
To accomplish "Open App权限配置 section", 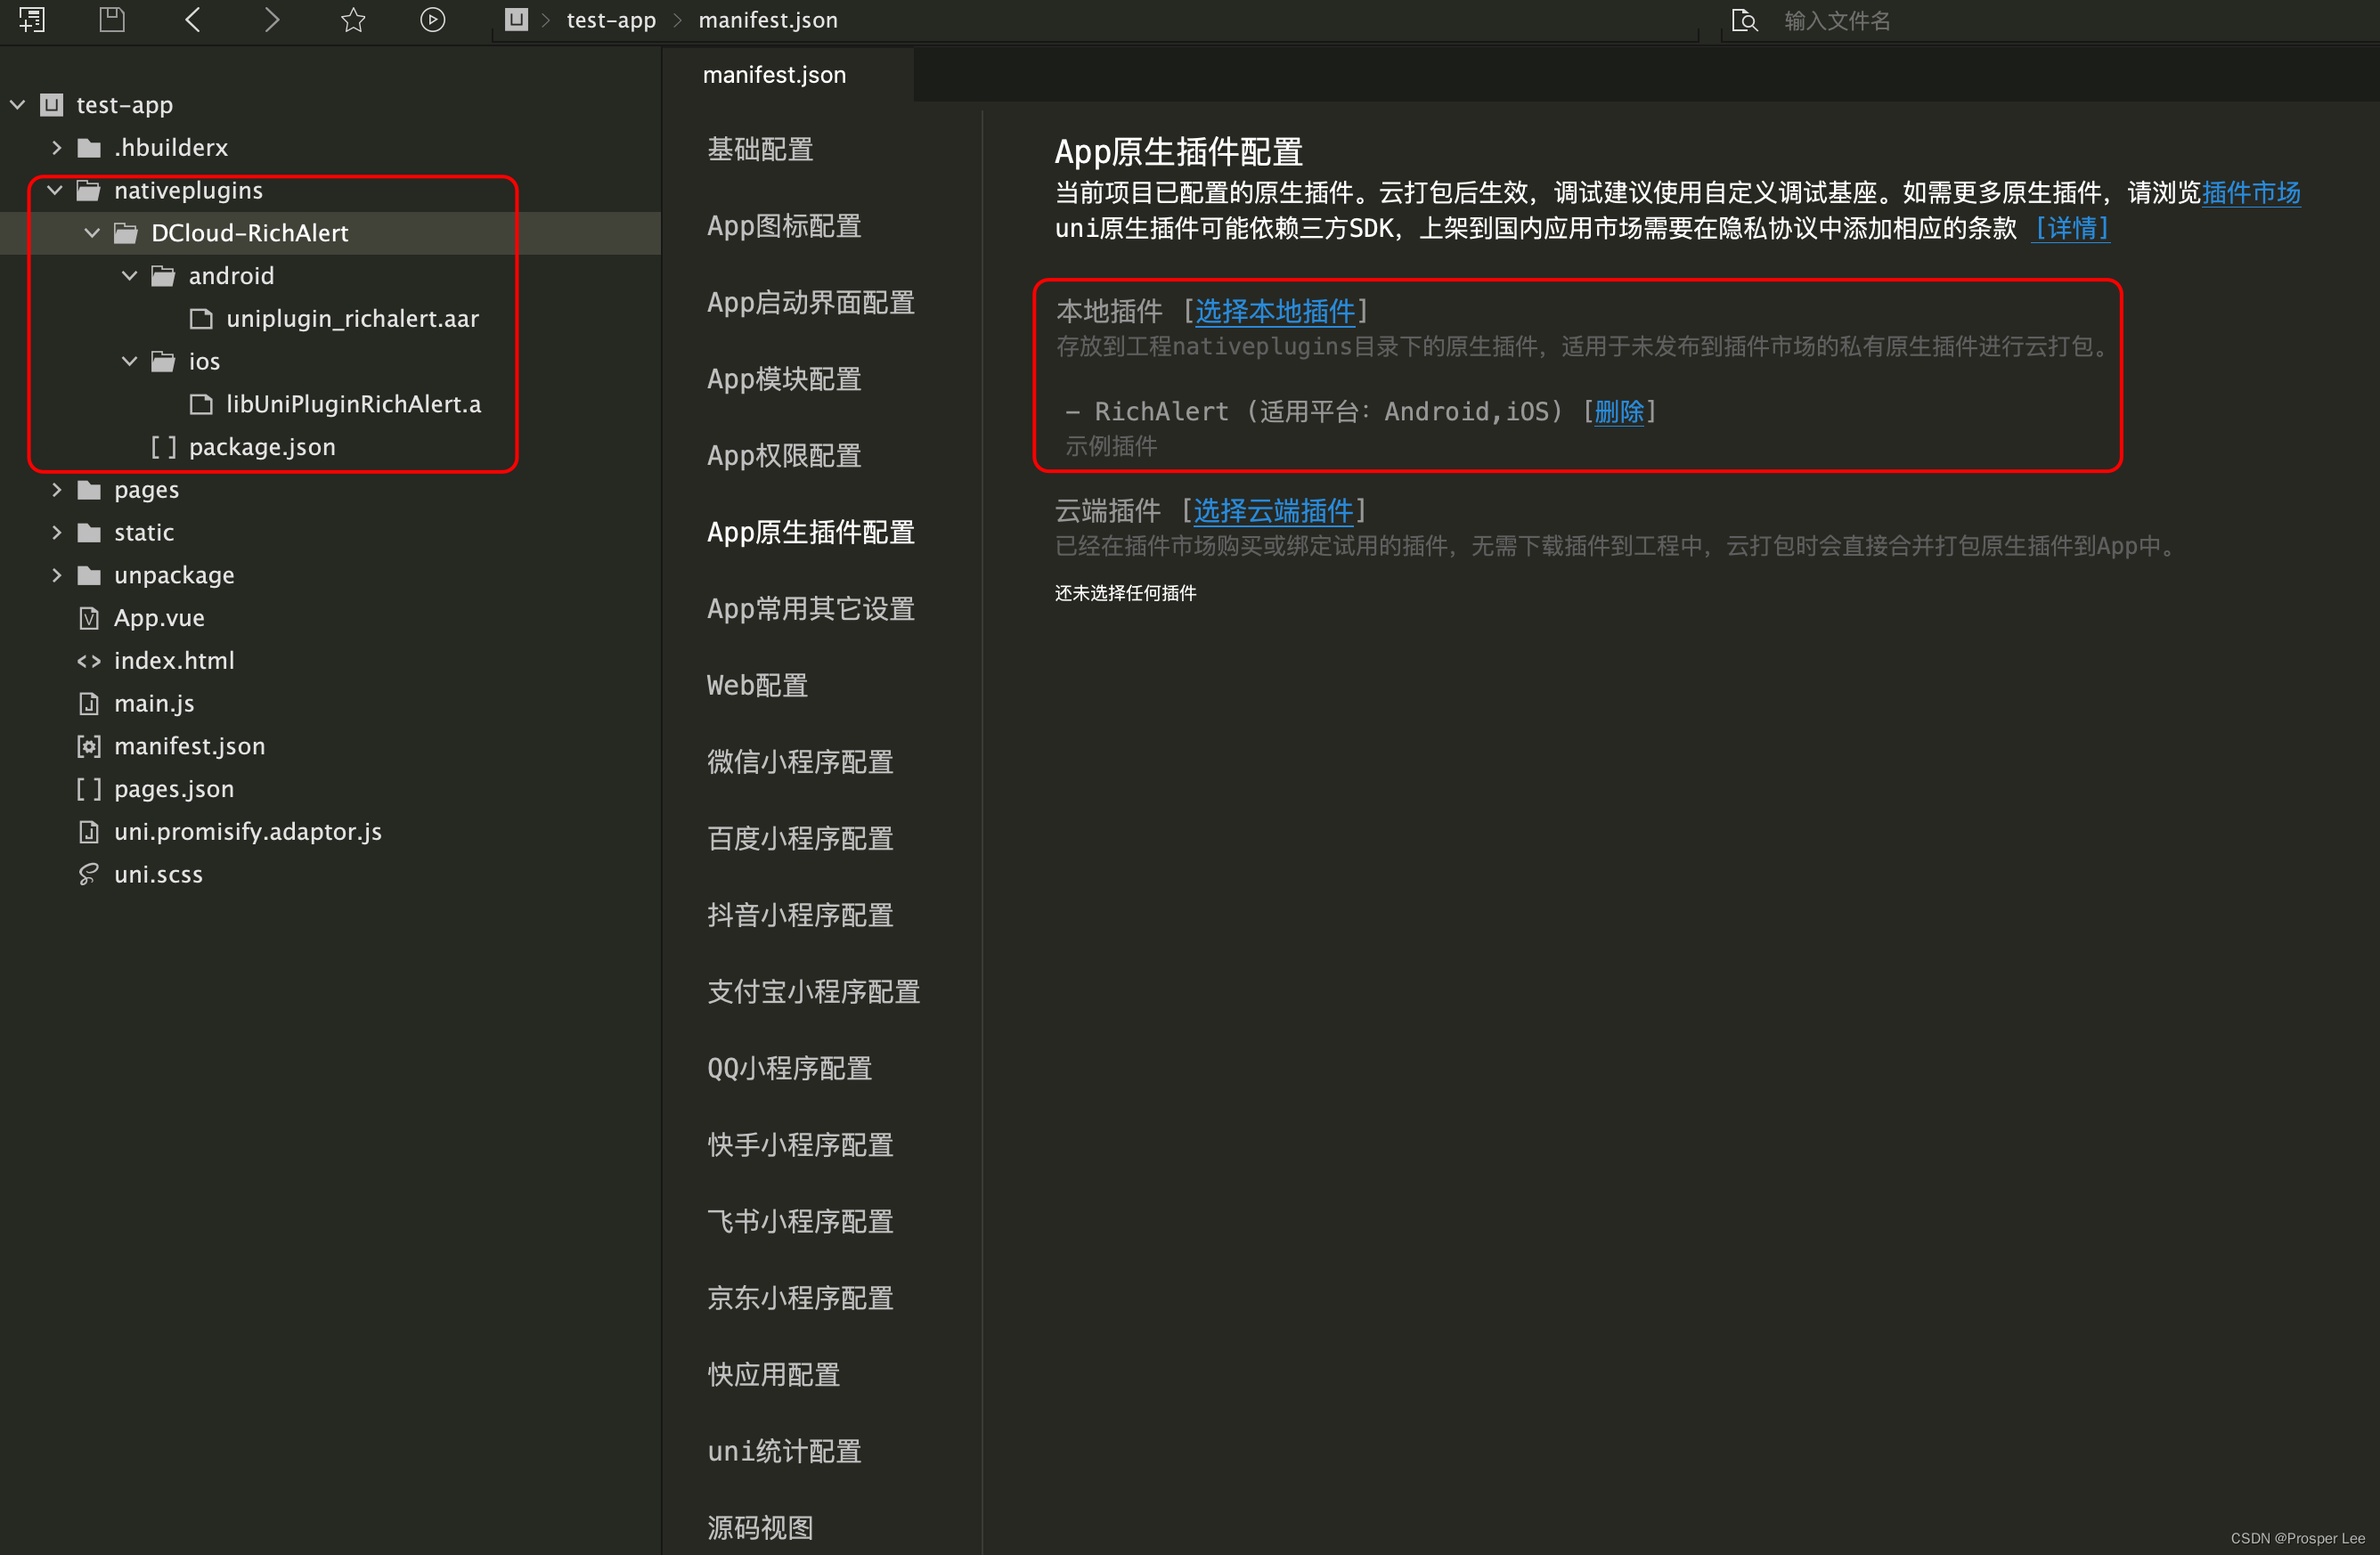I will pos(784,456).
